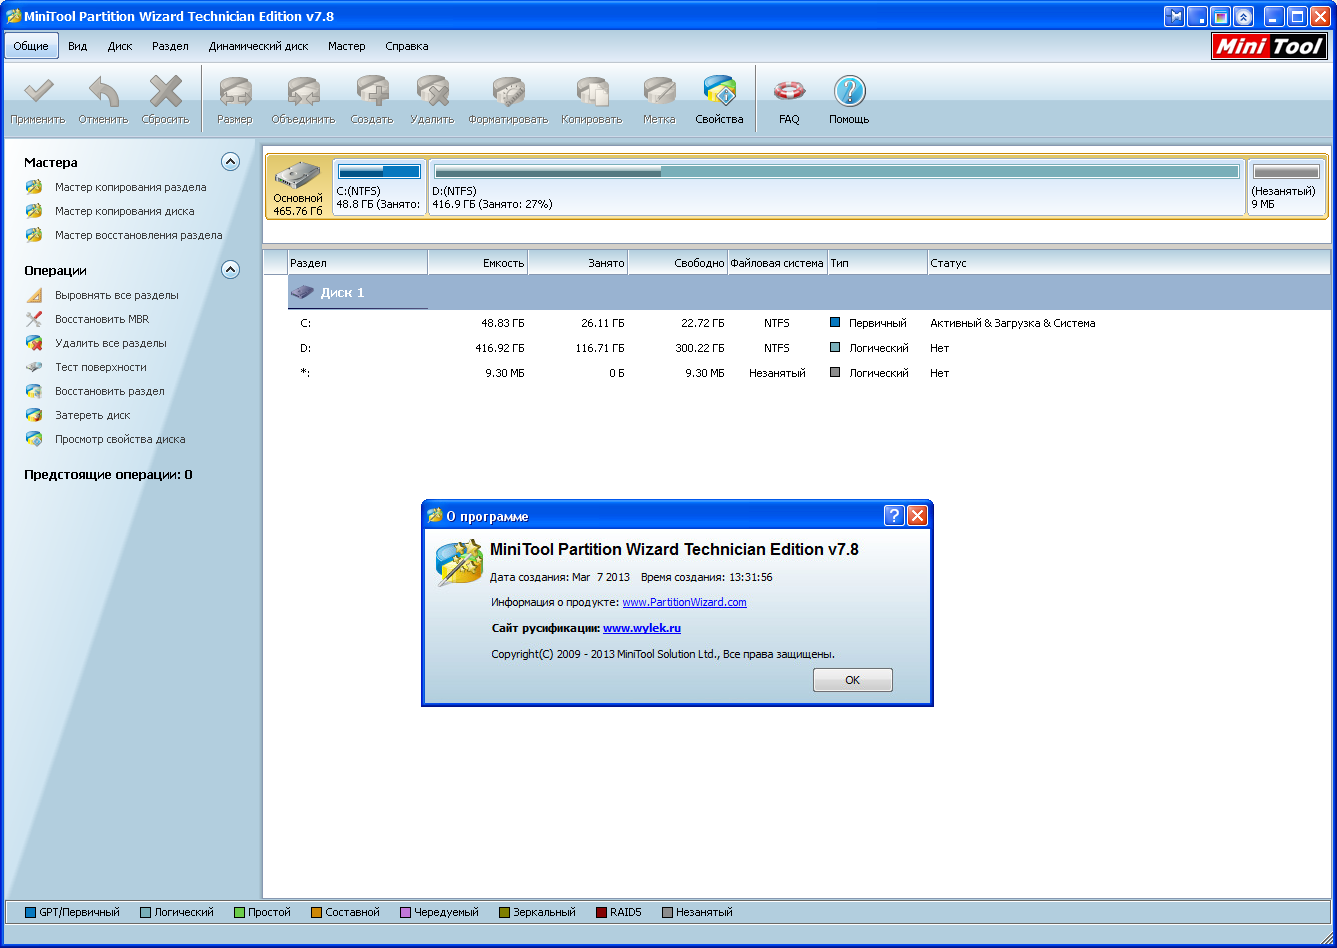This screenshot has height=948, width=1337.
Task: Select the Объединить (Merge) partition tool
Action: [303, 101]
